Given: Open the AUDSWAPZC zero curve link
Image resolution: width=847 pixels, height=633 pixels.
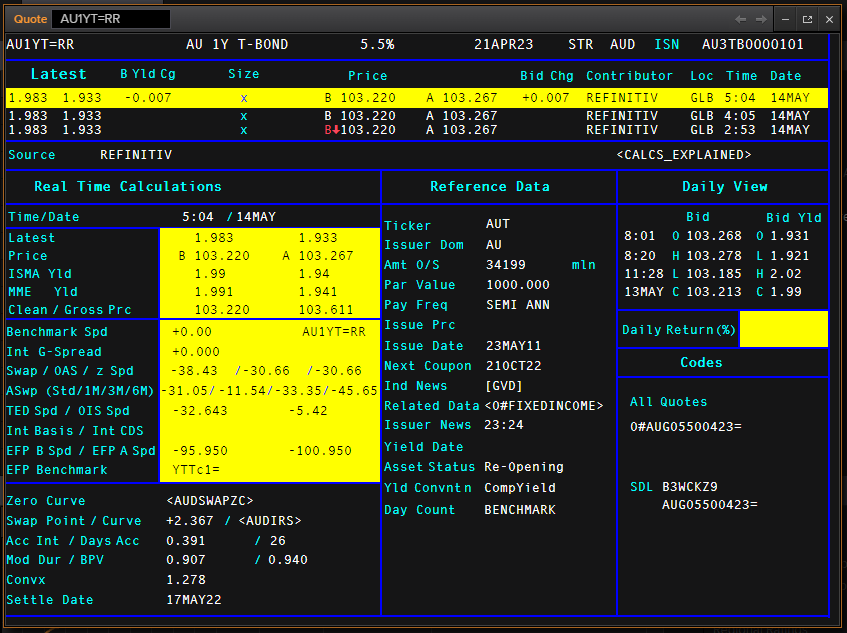Looking at the screenshot, I should [209, 501].
